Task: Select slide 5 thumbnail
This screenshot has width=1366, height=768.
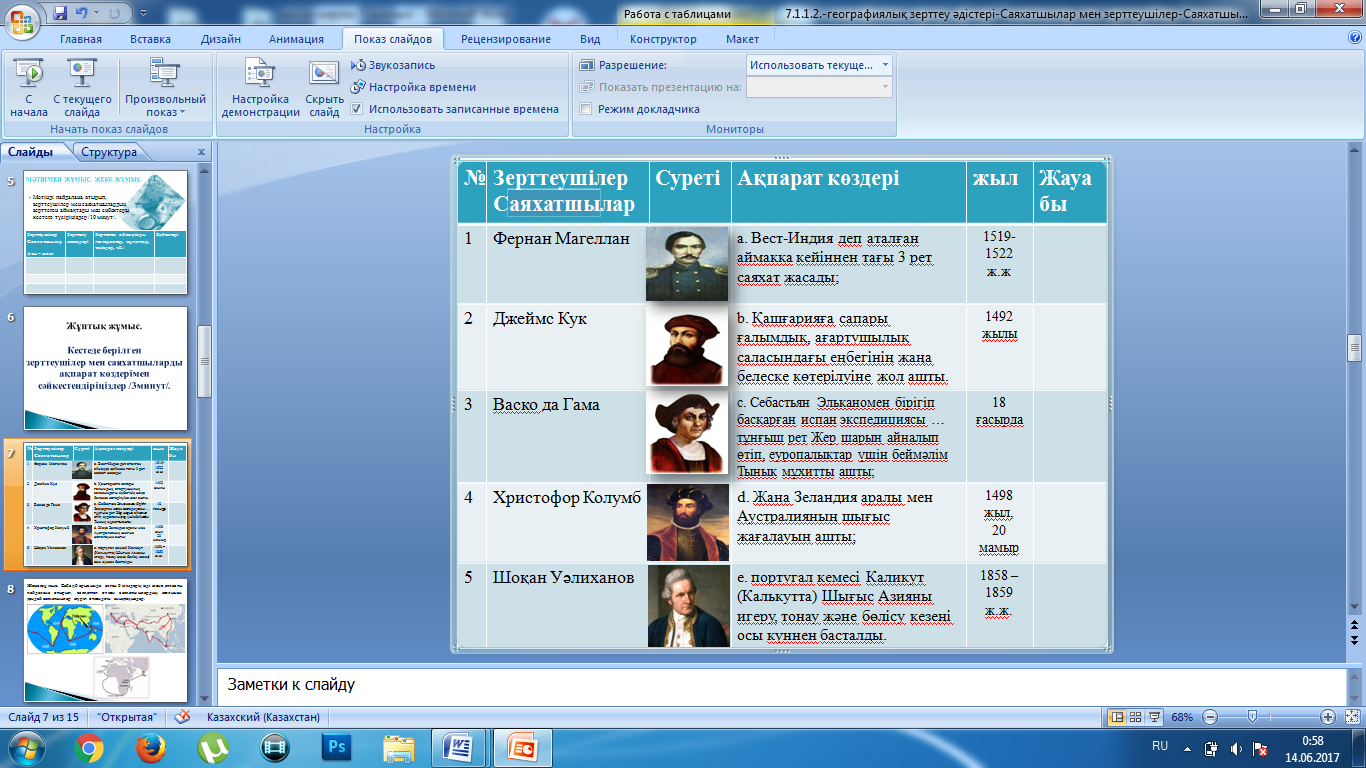Action: click(105, 232)
